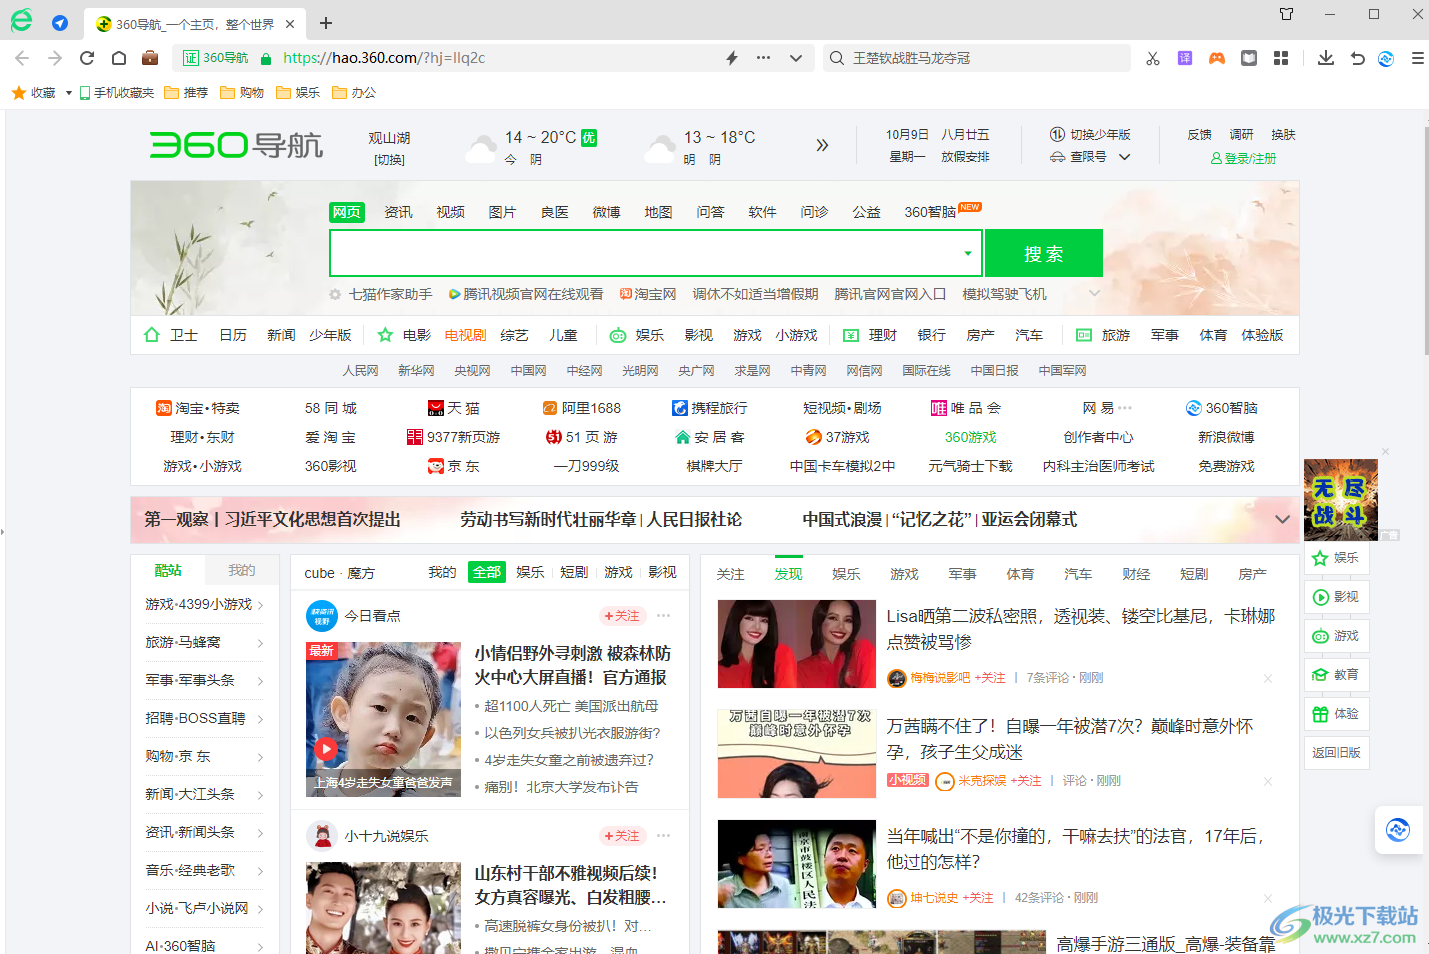Click the scissors screenshot tool icon
The image size is (1429, 954).
pos(1153,58)
